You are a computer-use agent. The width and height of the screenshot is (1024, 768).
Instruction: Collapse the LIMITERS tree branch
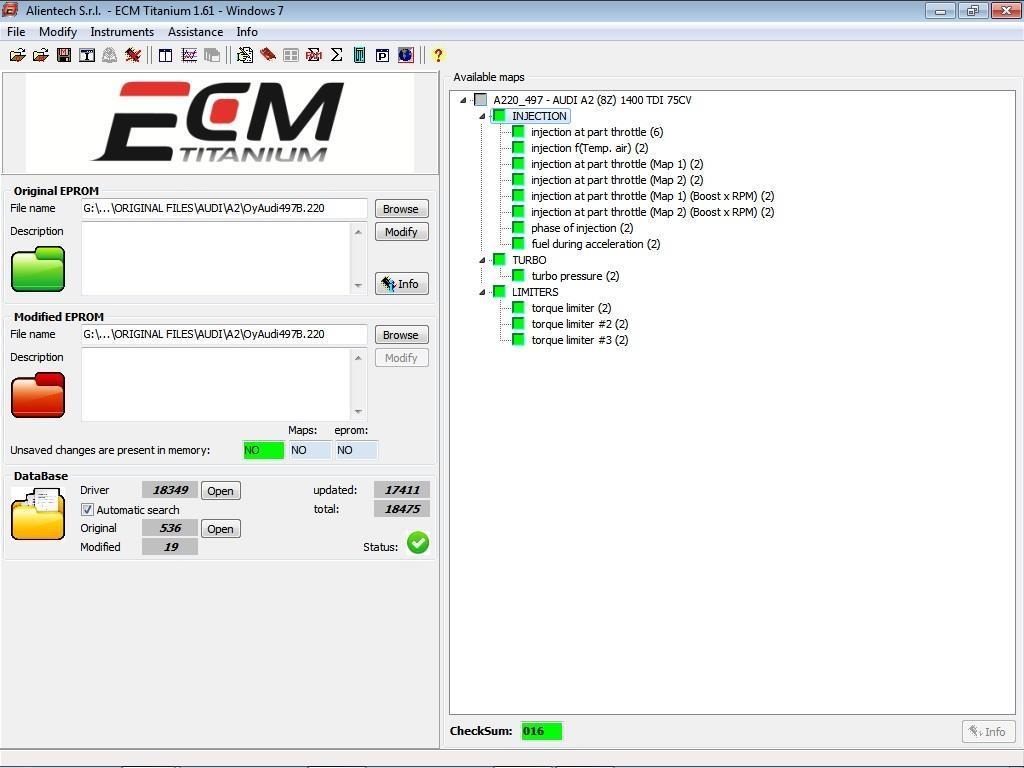coord(482,292)
